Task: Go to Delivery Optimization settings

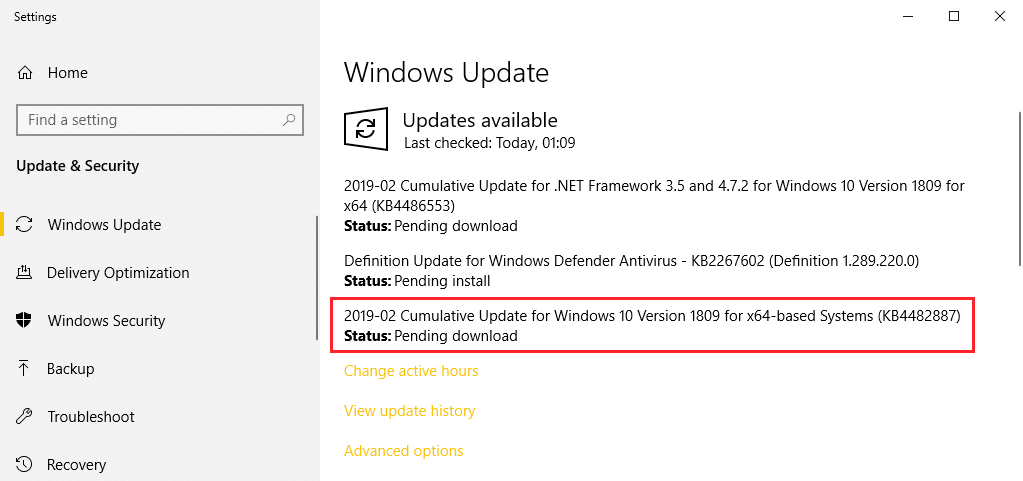Action: 118,273
